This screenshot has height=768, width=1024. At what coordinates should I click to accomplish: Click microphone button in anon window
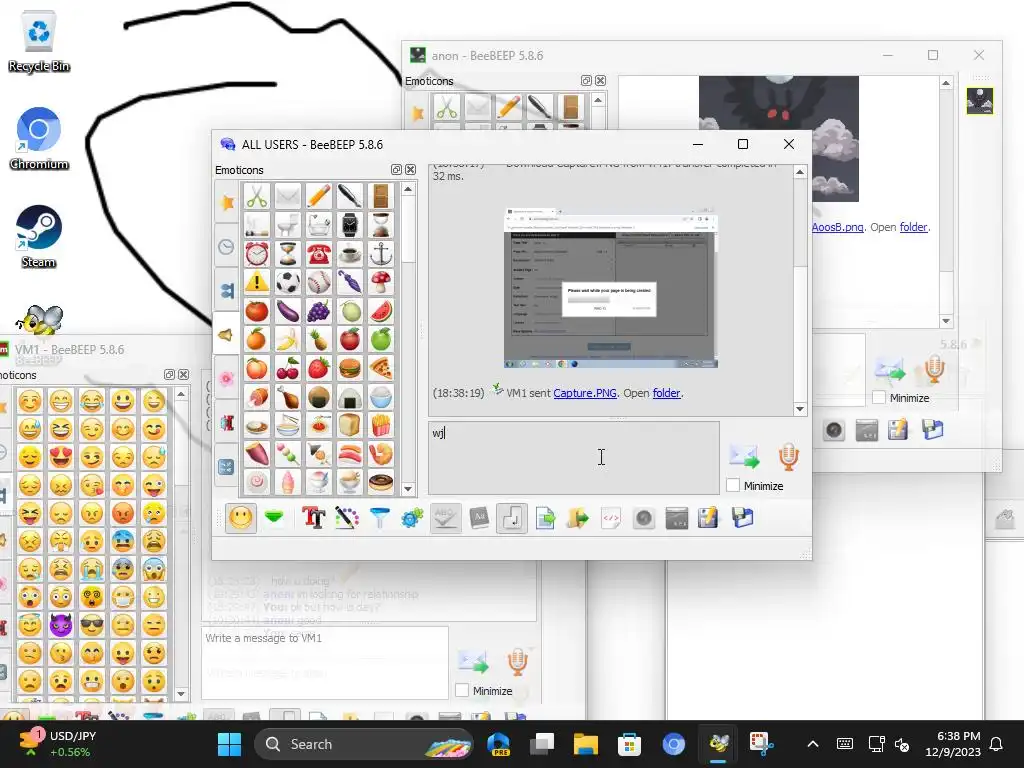(x=934, y=369)
